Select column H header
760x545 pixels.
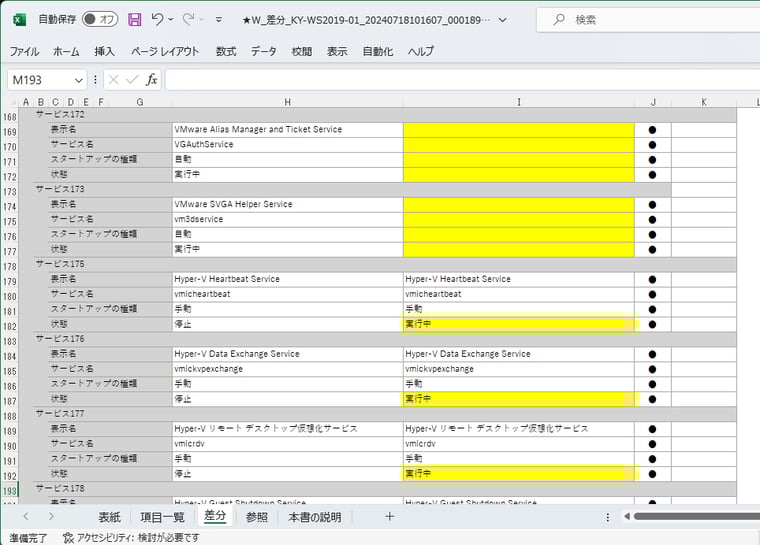(x=287, y=102)
